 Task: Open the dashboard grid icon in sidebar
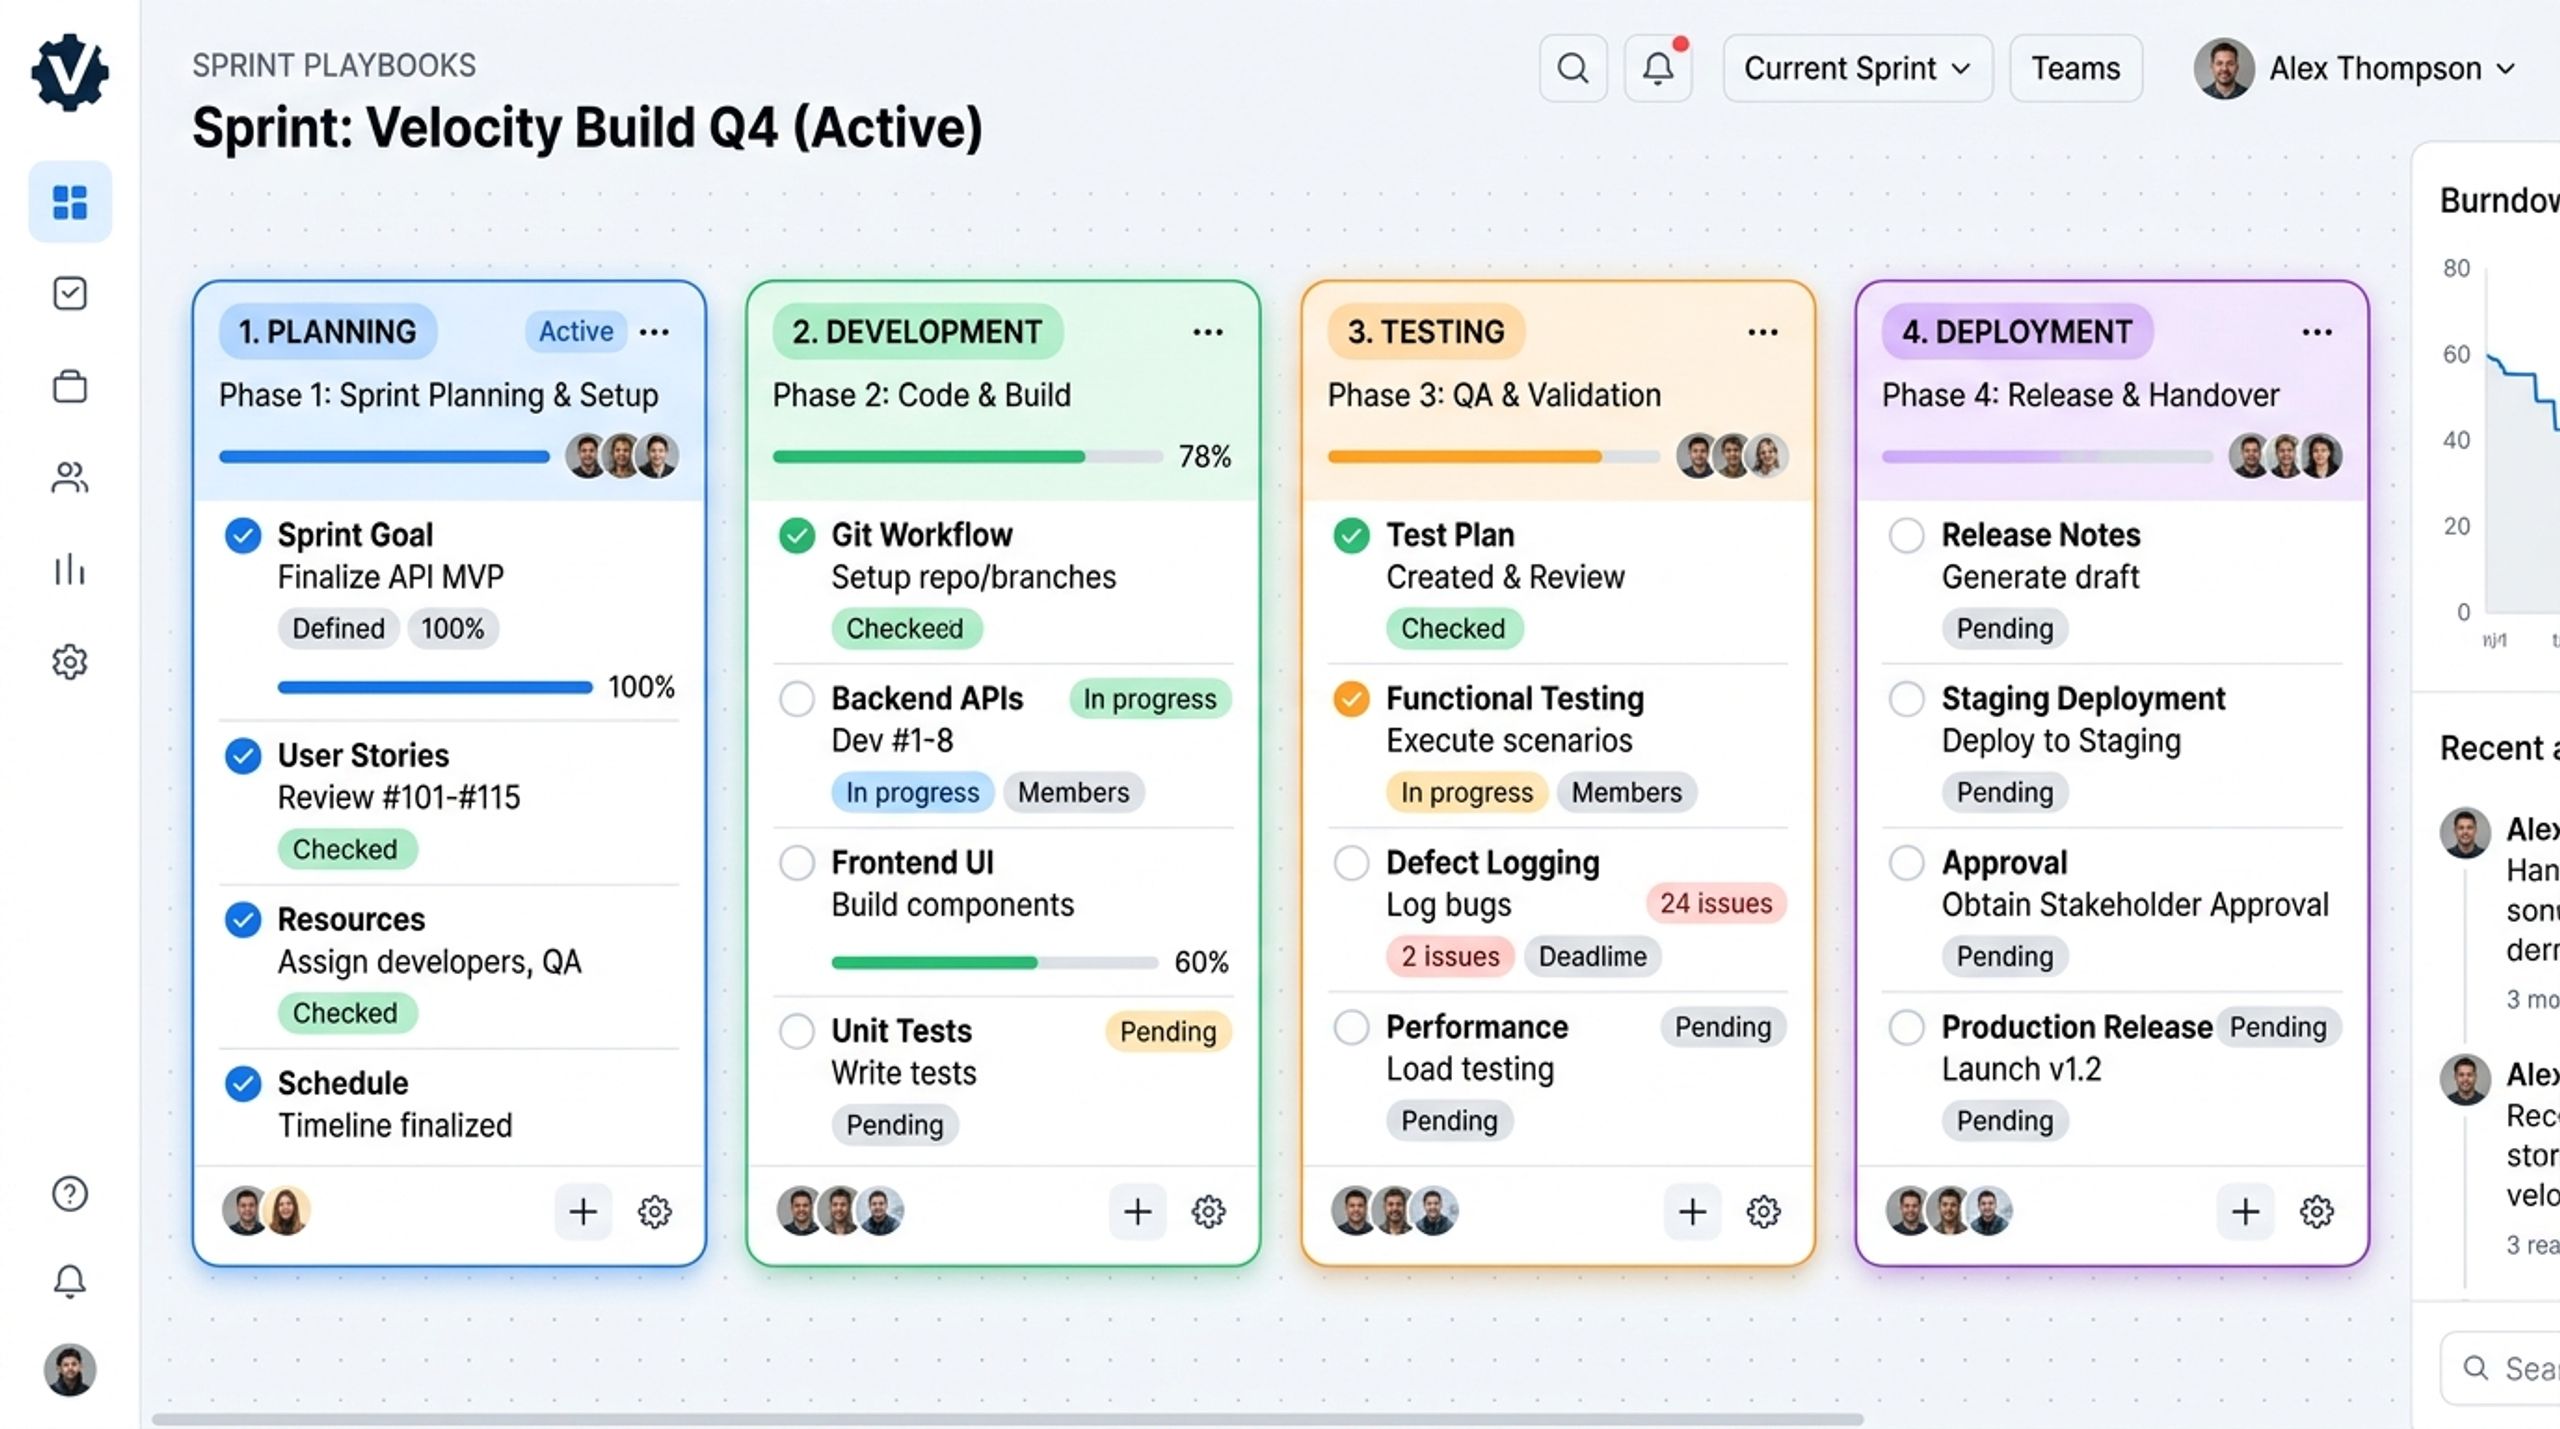coord(70,202)
